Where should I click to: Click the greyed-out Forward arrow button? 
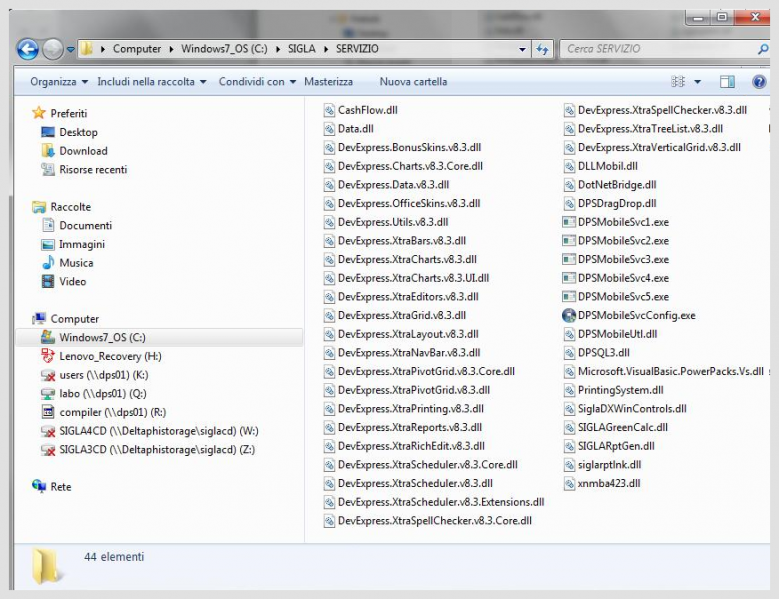pos(53,49)
